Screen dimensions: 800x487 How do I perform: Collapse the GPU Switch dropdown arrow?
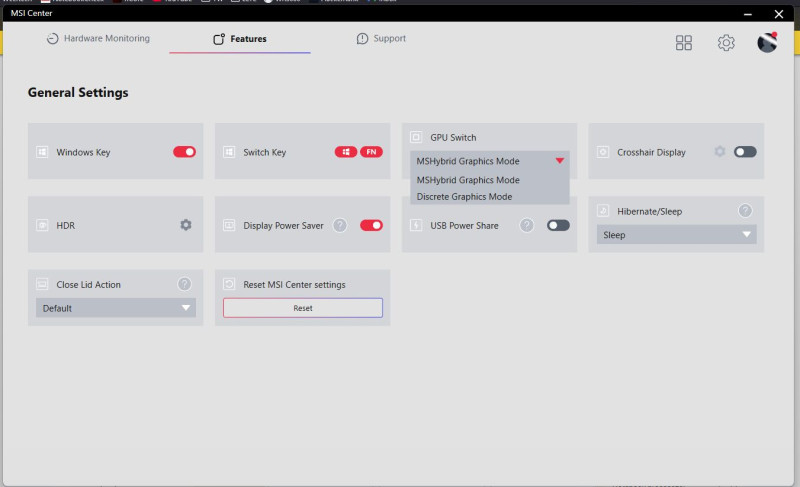[x=560, y=161]
